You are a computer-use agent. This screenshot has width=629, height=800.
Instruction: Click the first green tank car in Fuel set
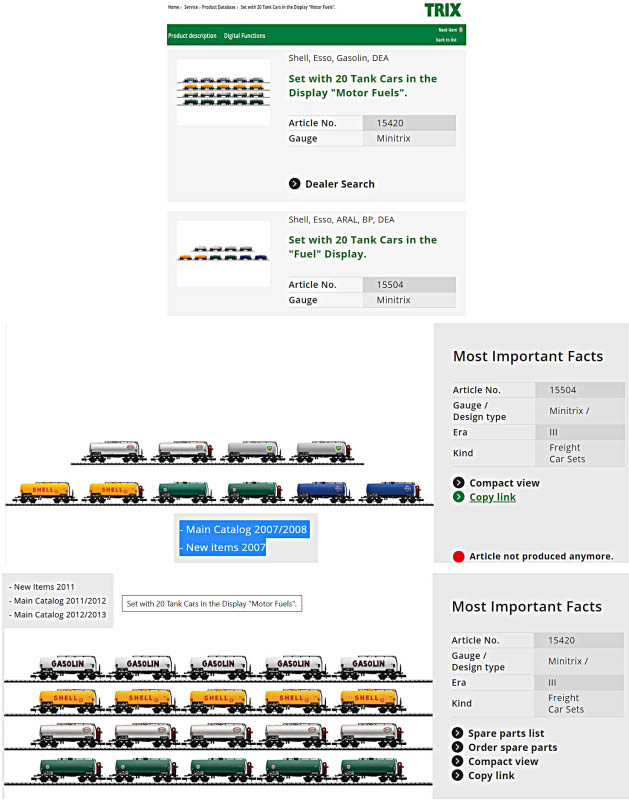(x=184, y=491)
